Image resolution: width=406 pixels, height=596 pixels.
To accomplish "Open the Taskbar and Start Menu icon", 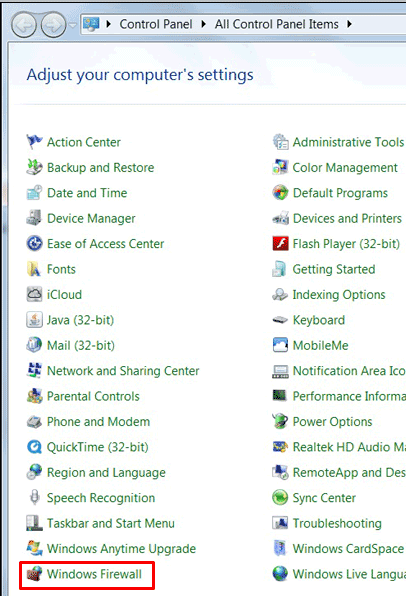I will [x=34, y=523].
